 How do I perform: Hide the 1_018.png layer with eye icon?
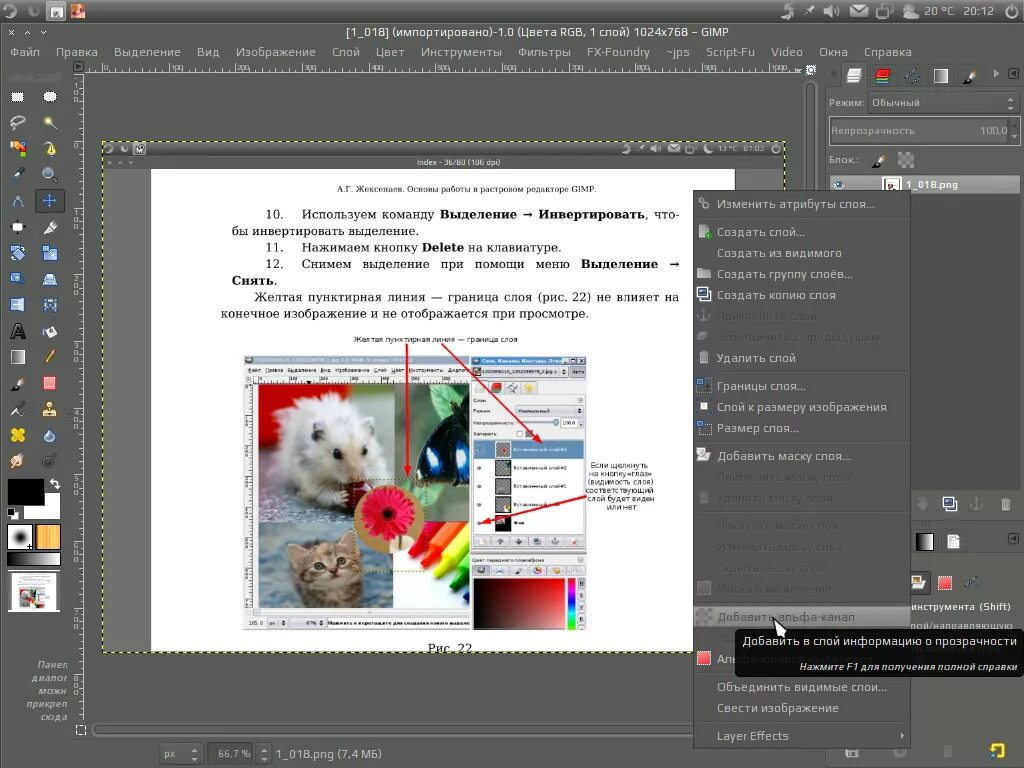tap(840, 185)
